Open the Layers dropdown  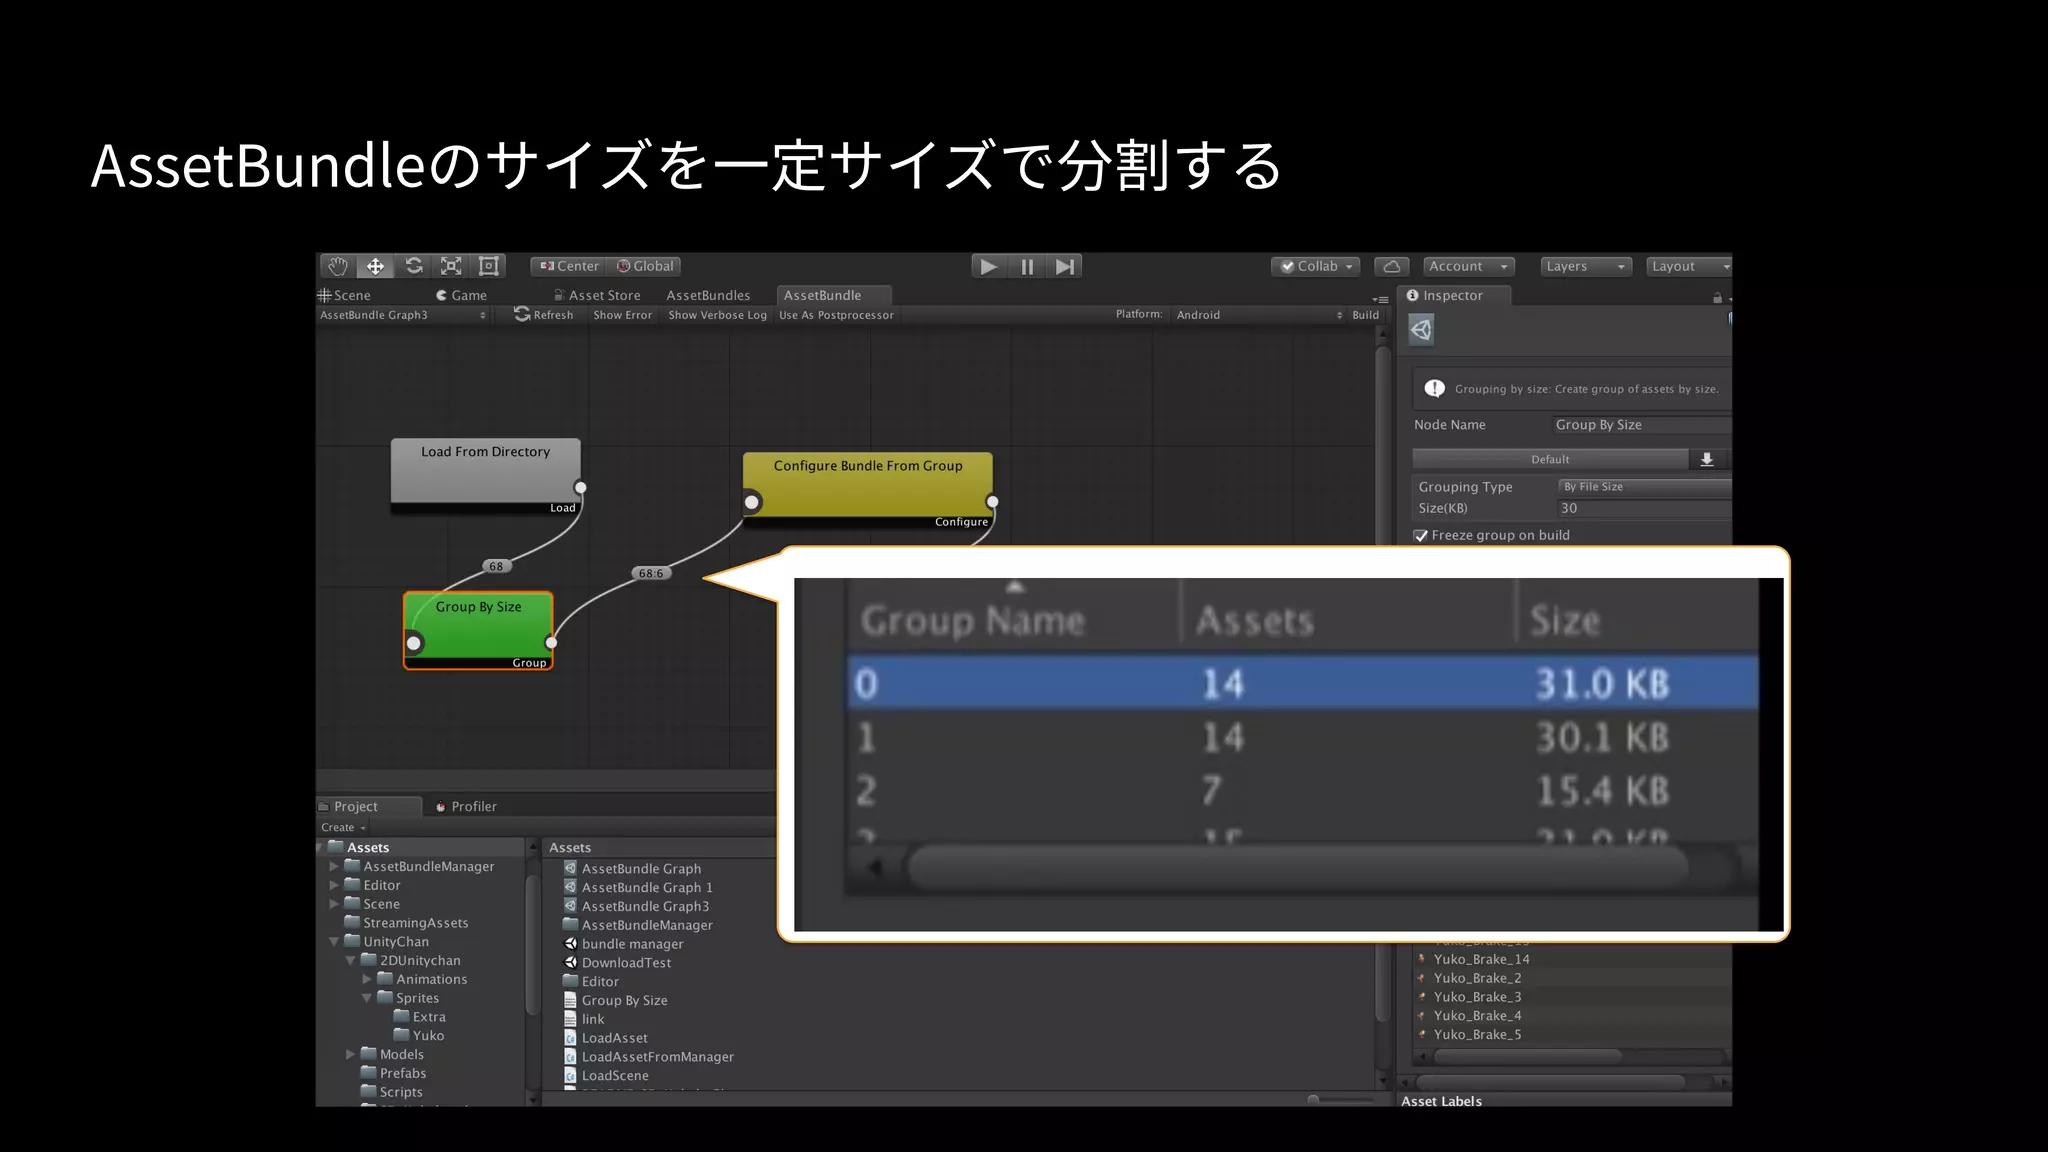(1584, 266)
